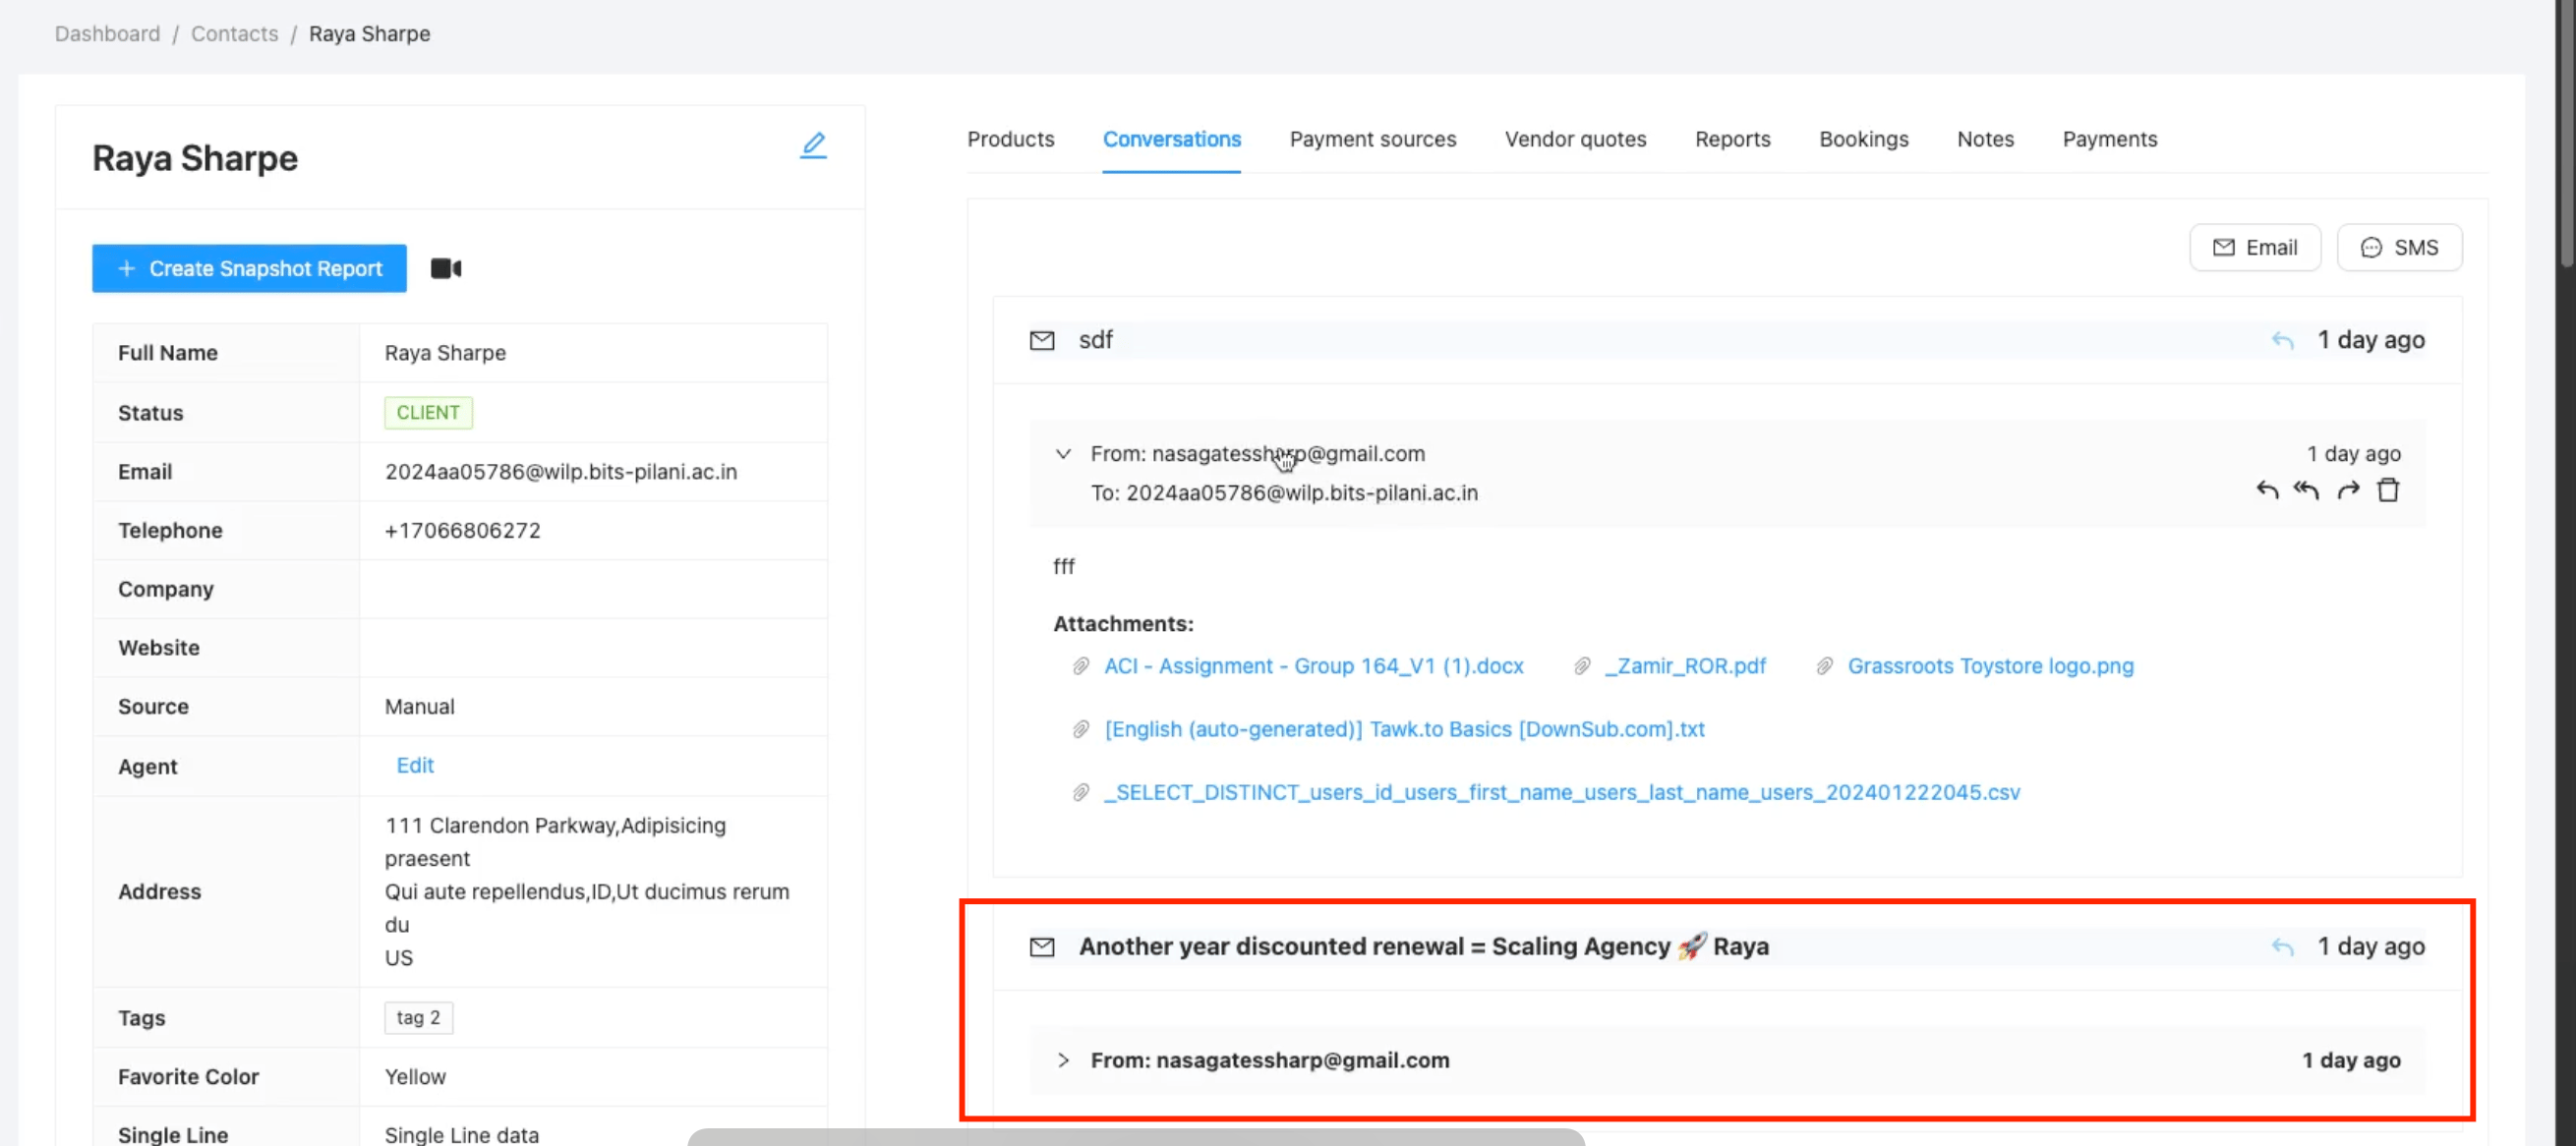Open the Vendor quotes tab

pyautogui.click(x=1575, y=140)
